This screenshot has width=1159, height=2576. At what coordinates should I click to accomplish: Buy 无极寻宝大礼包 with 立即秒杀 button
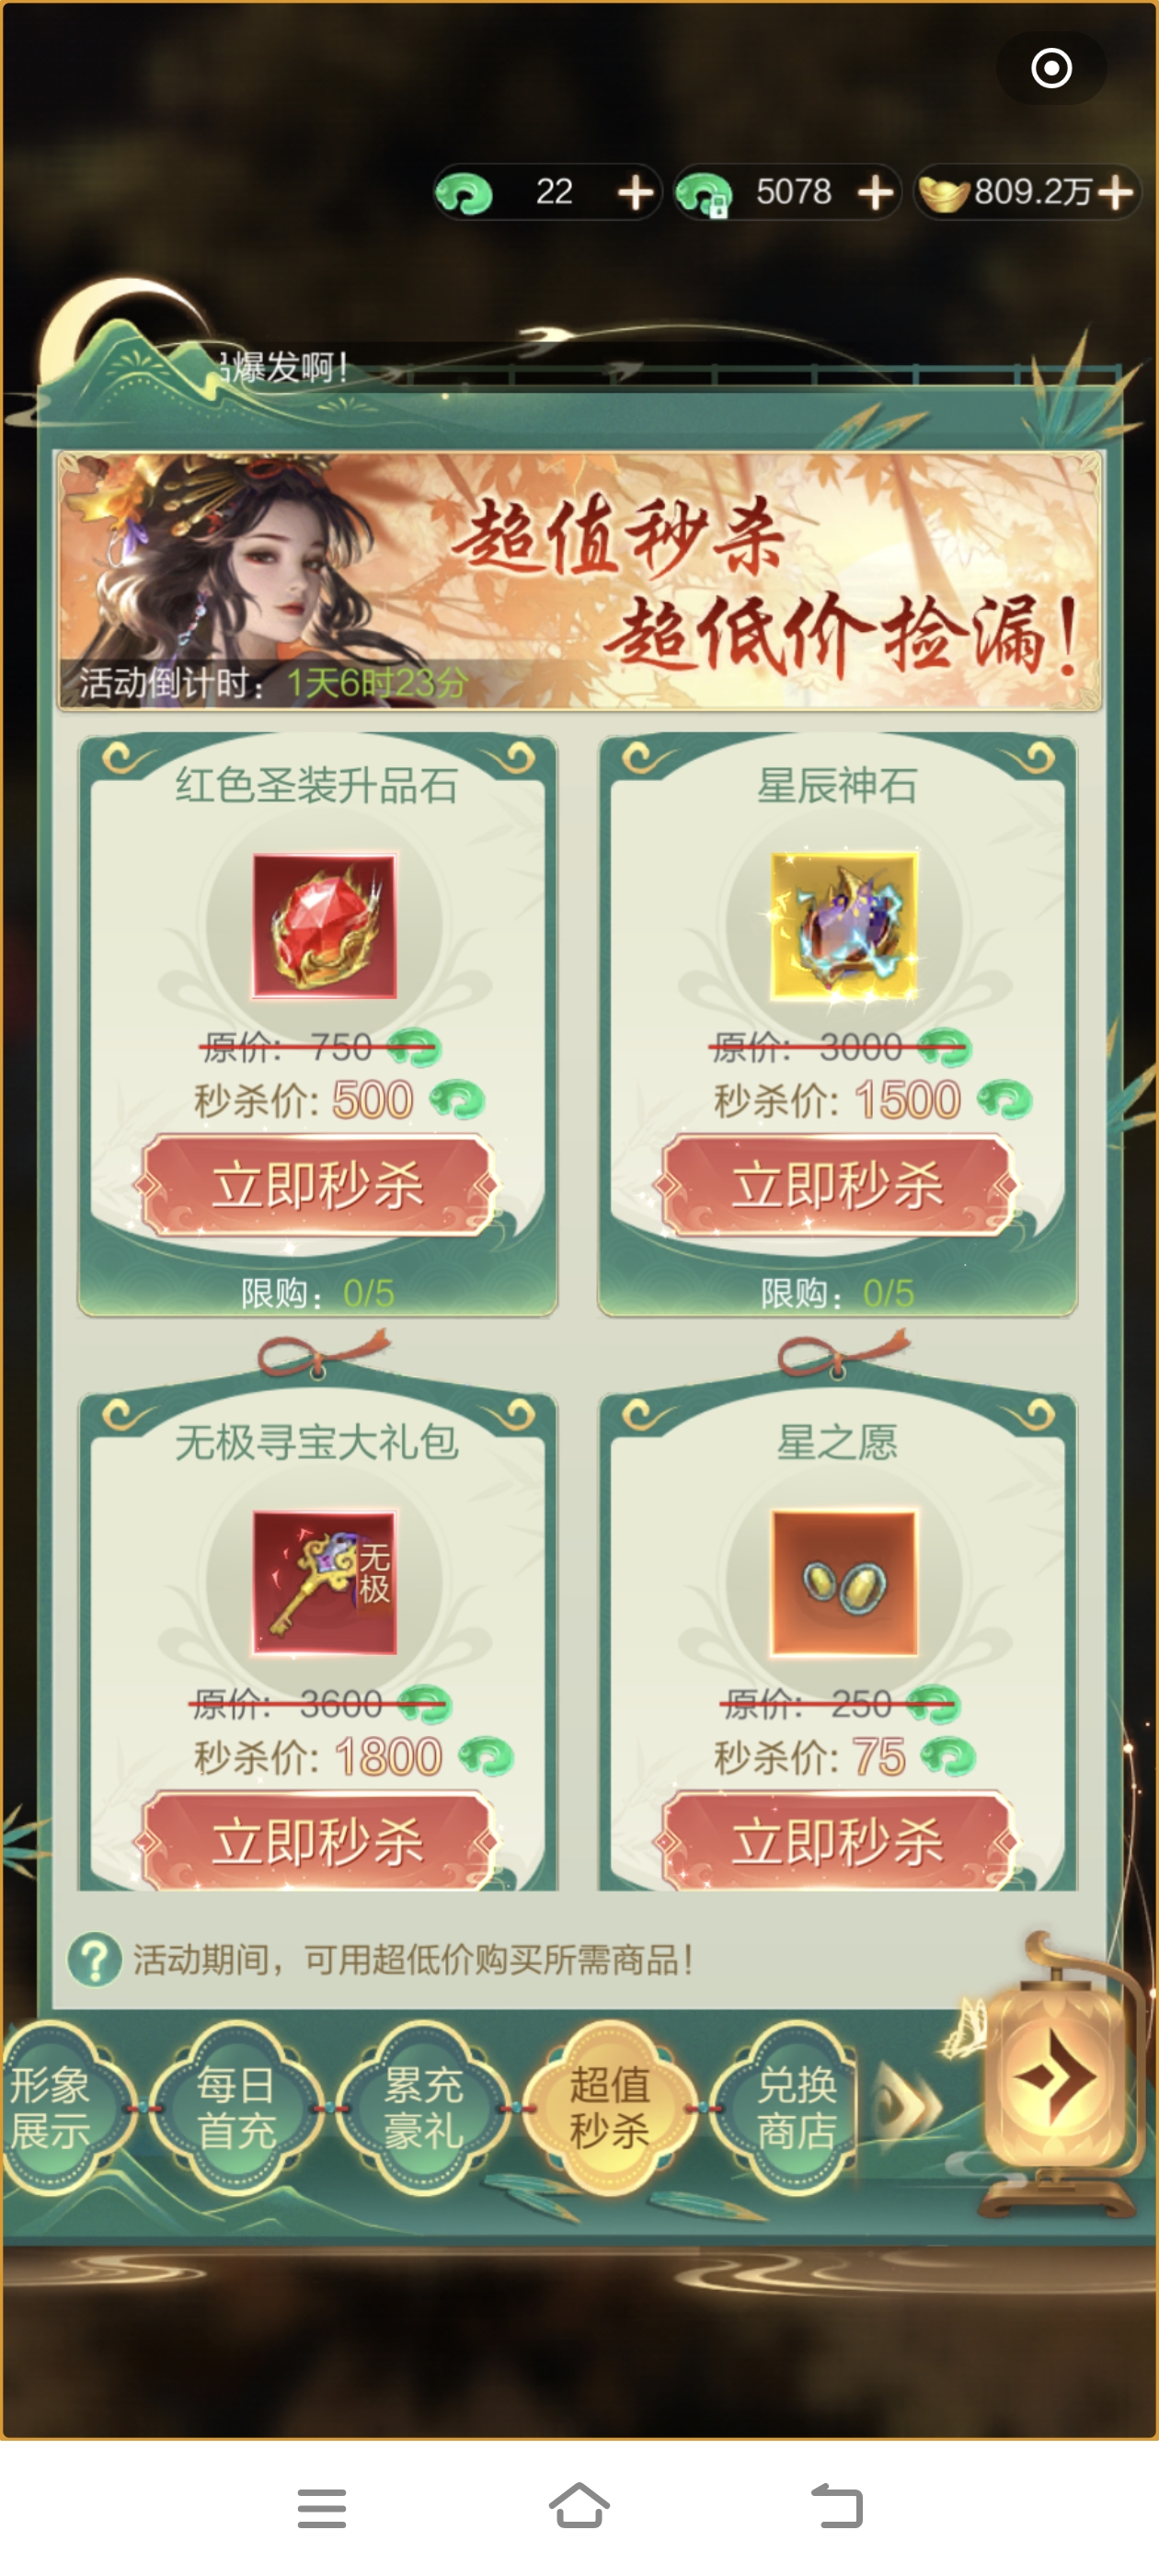(317, 1840)
